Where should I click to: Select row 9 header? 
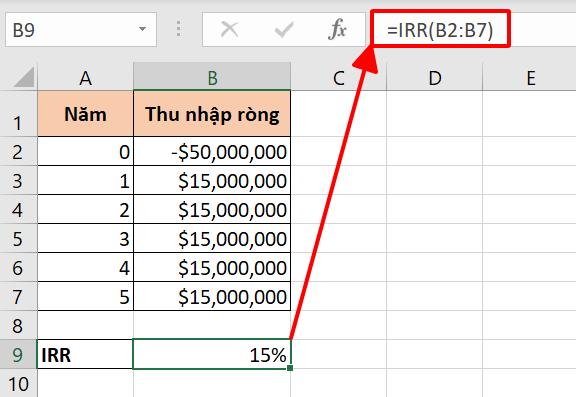(x=18, y=354)
